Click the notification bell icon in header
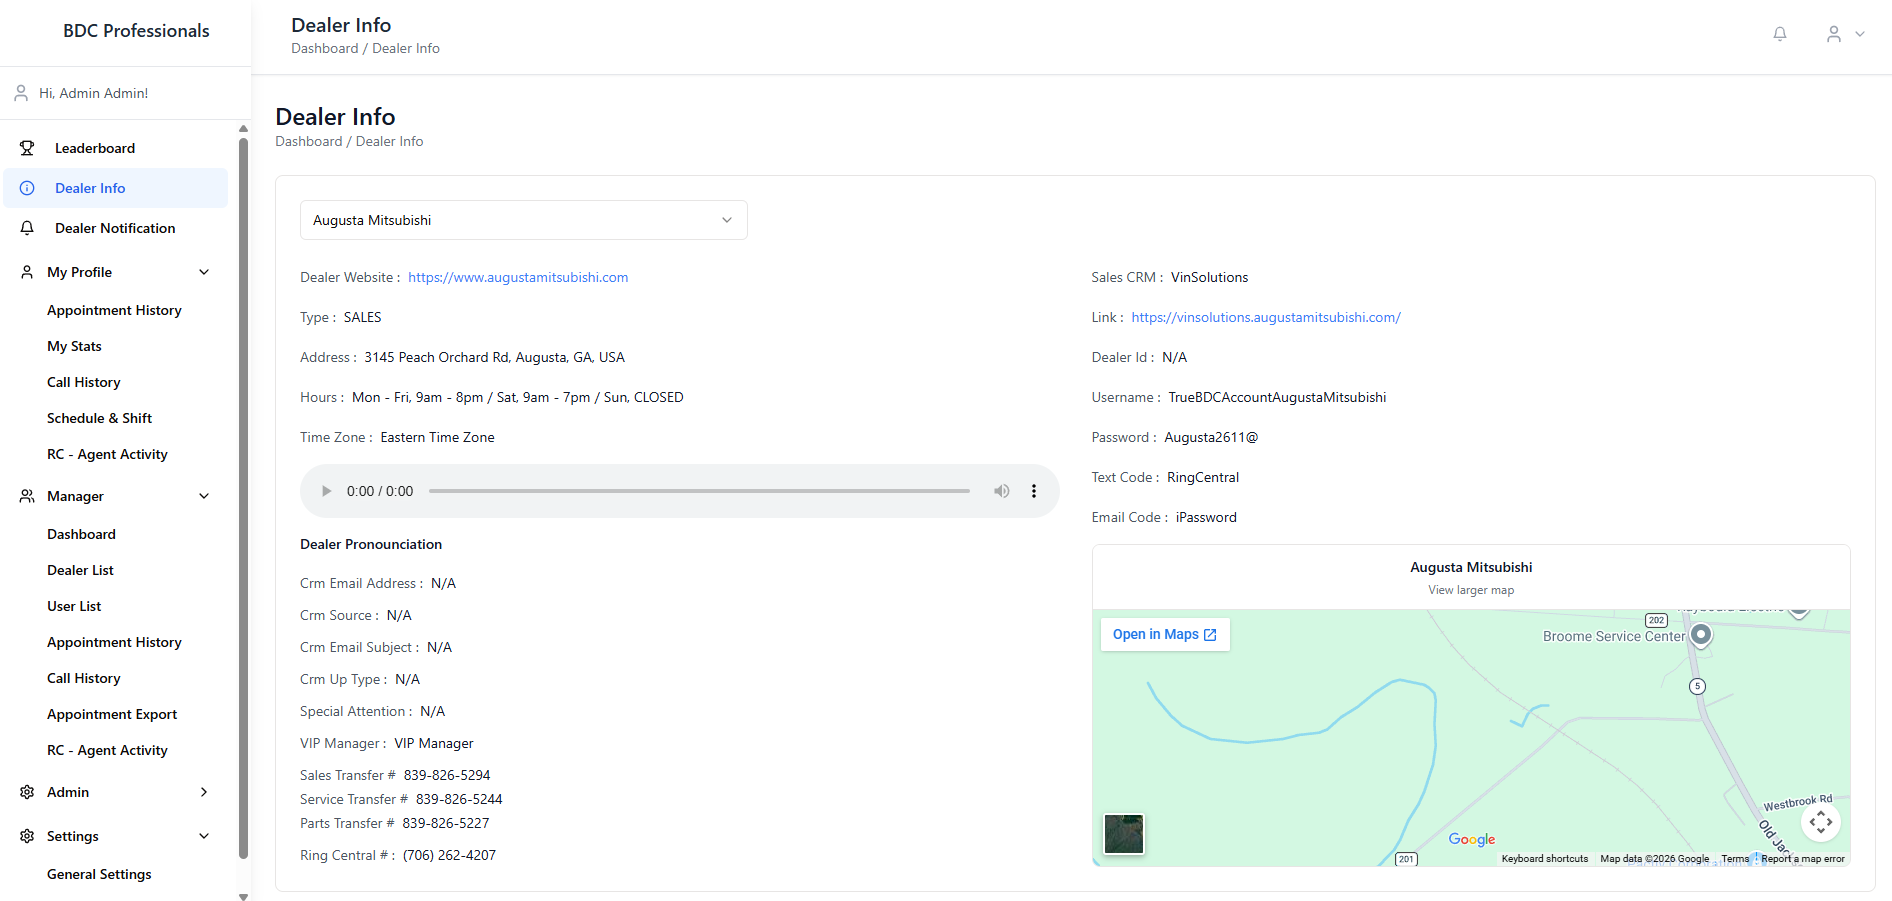Viewport: 1892px width, 901px height. point(1780,34)
